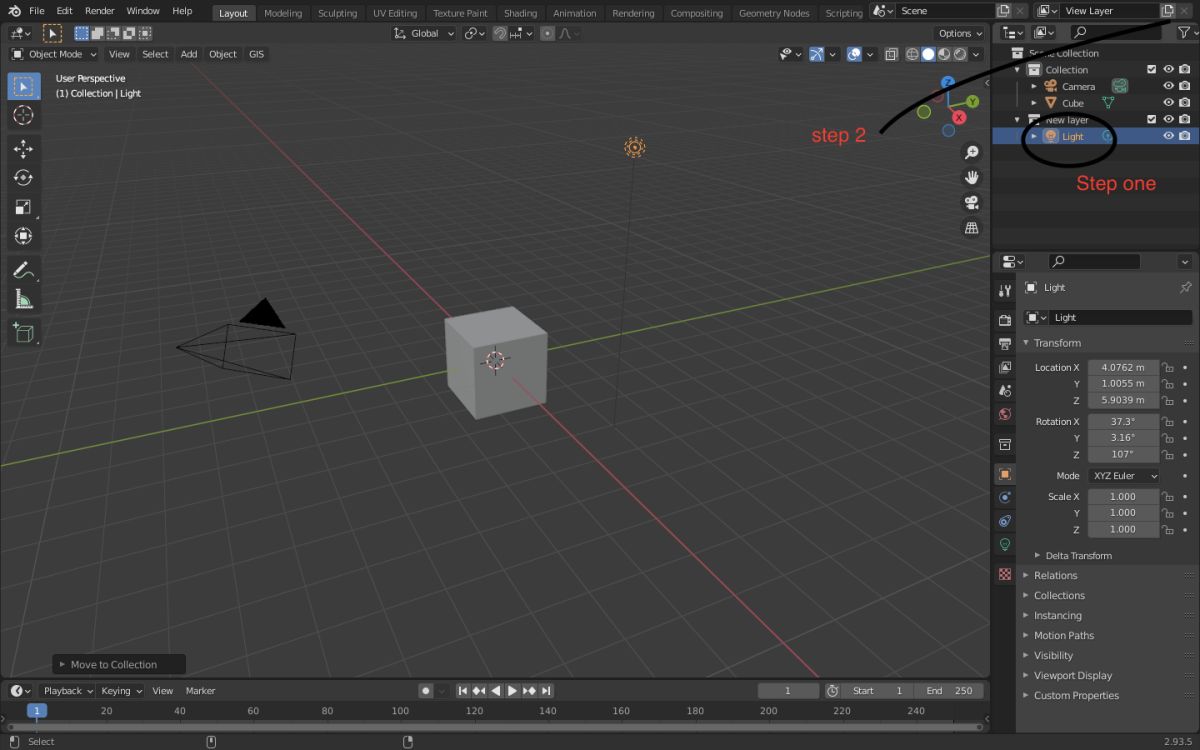Select the Select Box tool
The width and height of the screenshot is (1200, 750).
(23, 86)
